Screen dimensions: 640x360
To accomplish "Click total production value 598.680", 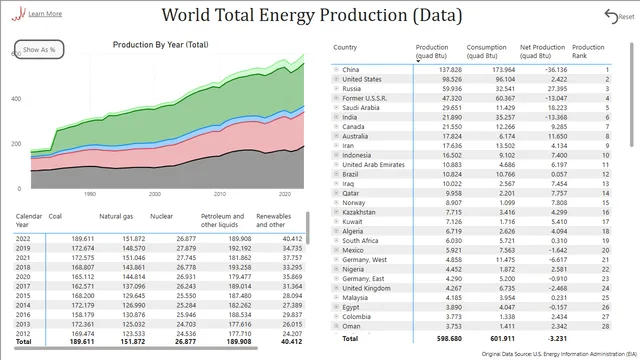I will [449, 338].
